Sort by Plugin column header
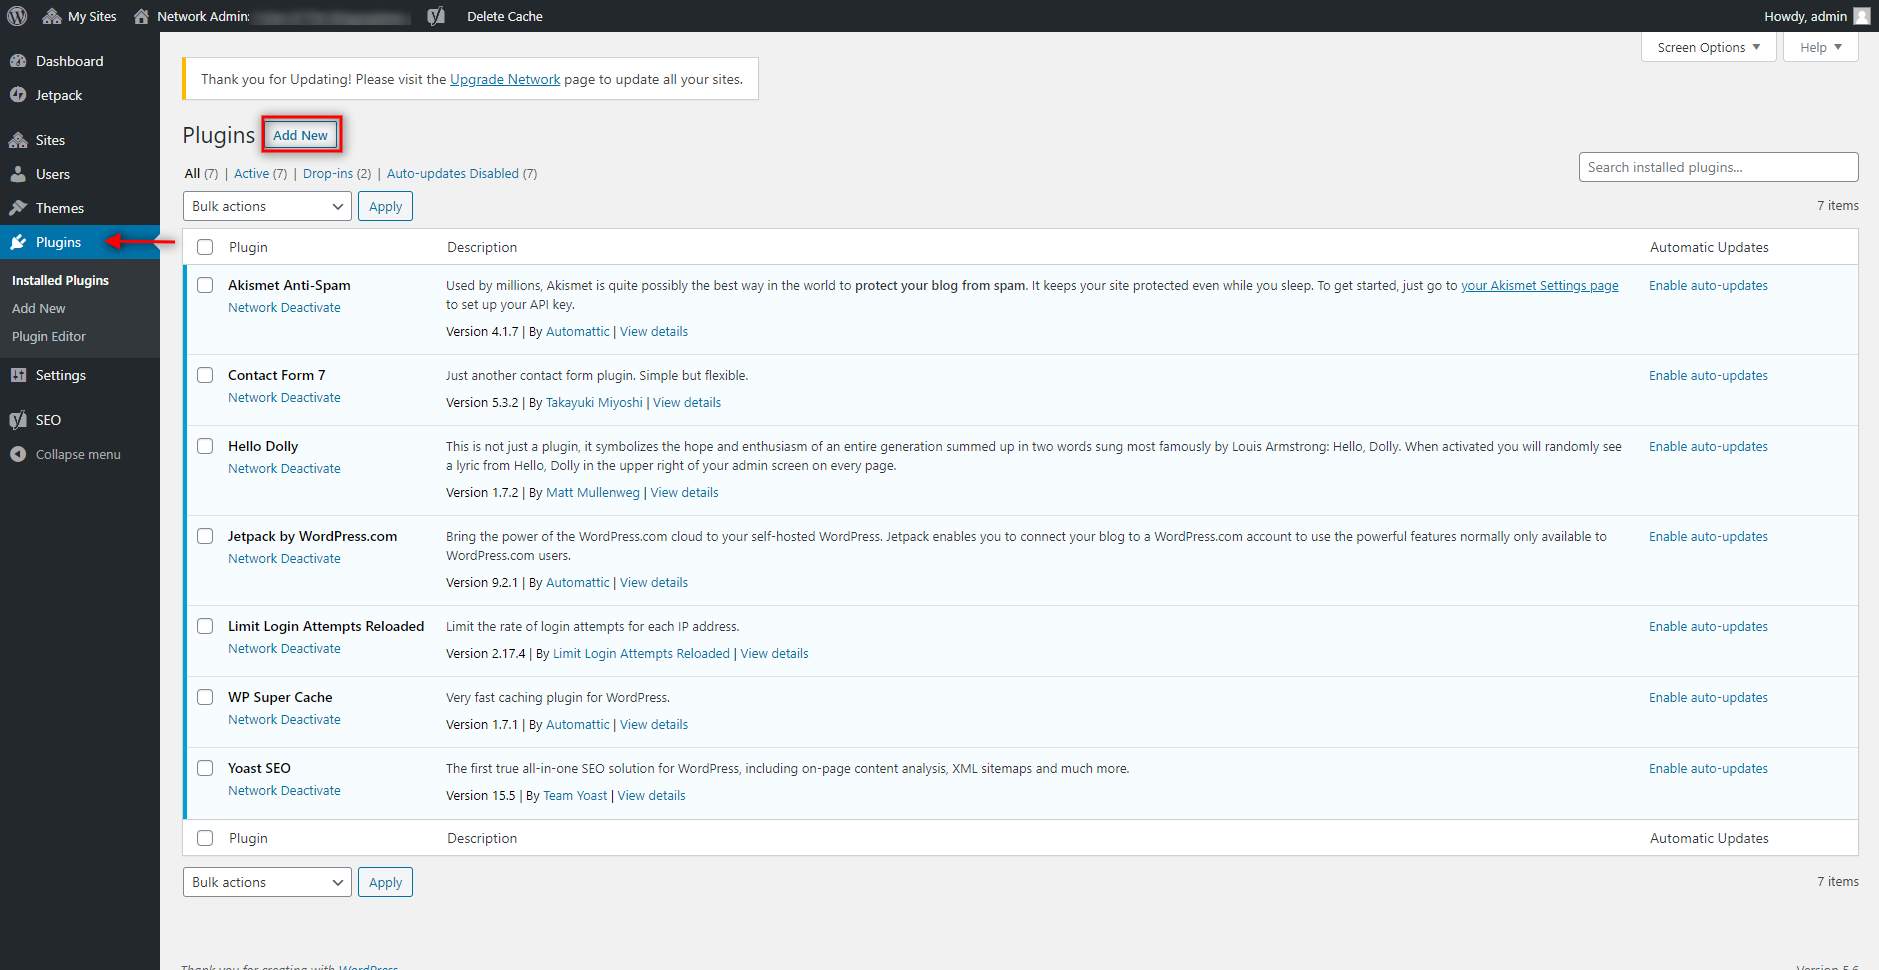Image resolution: width=1879 pixels, height=970 pixels. (248, 247)
